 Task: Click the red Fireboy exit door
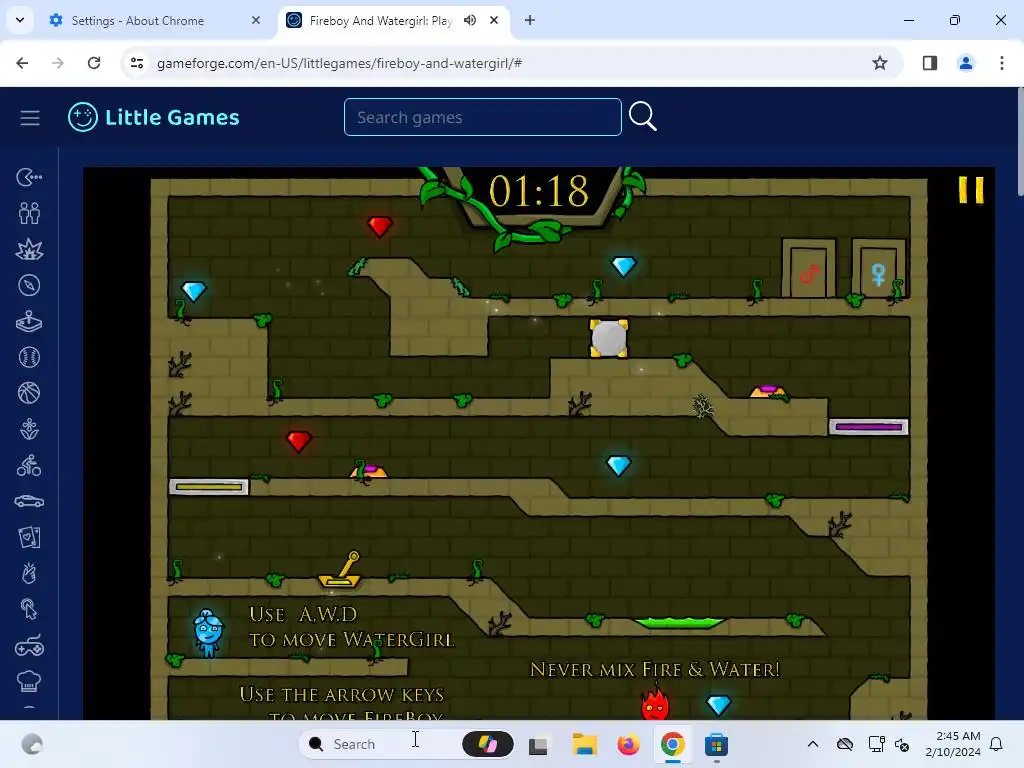pyautogui.click(x=809, y=269)
